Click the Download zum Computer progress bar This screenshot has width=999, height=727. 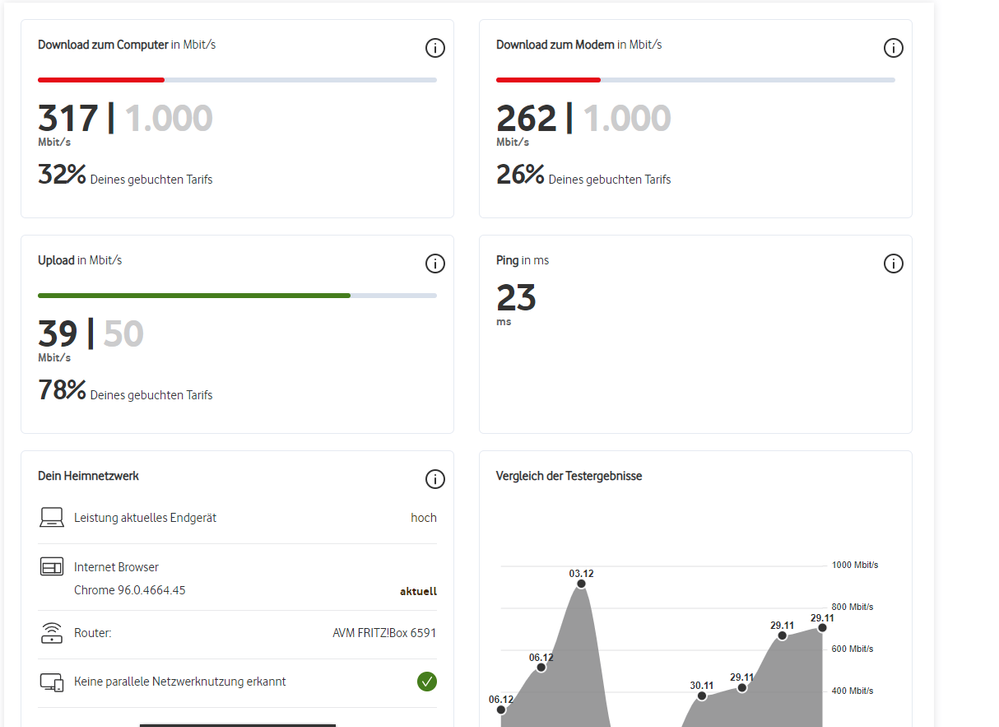click(237, 80)
